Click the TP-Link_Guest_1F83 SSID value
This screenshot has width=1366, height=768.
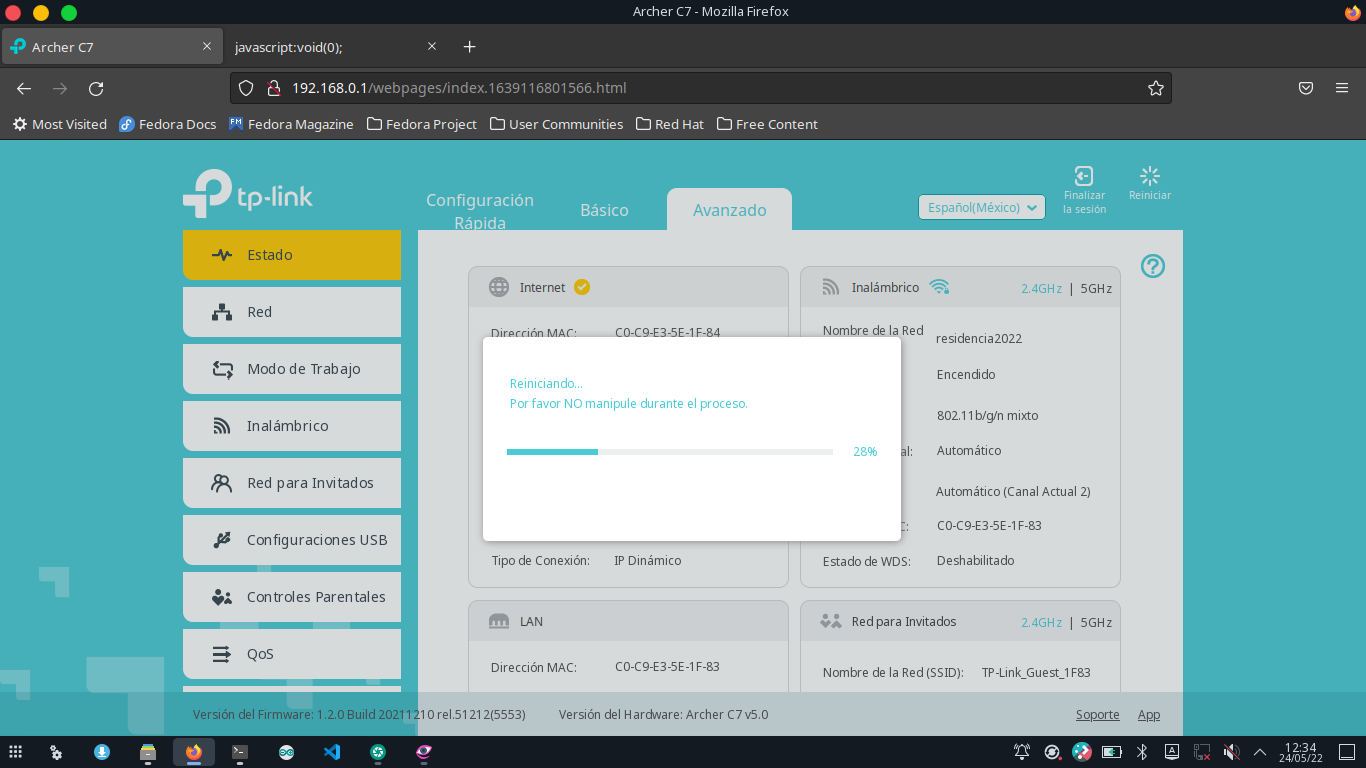point(1036,672)
